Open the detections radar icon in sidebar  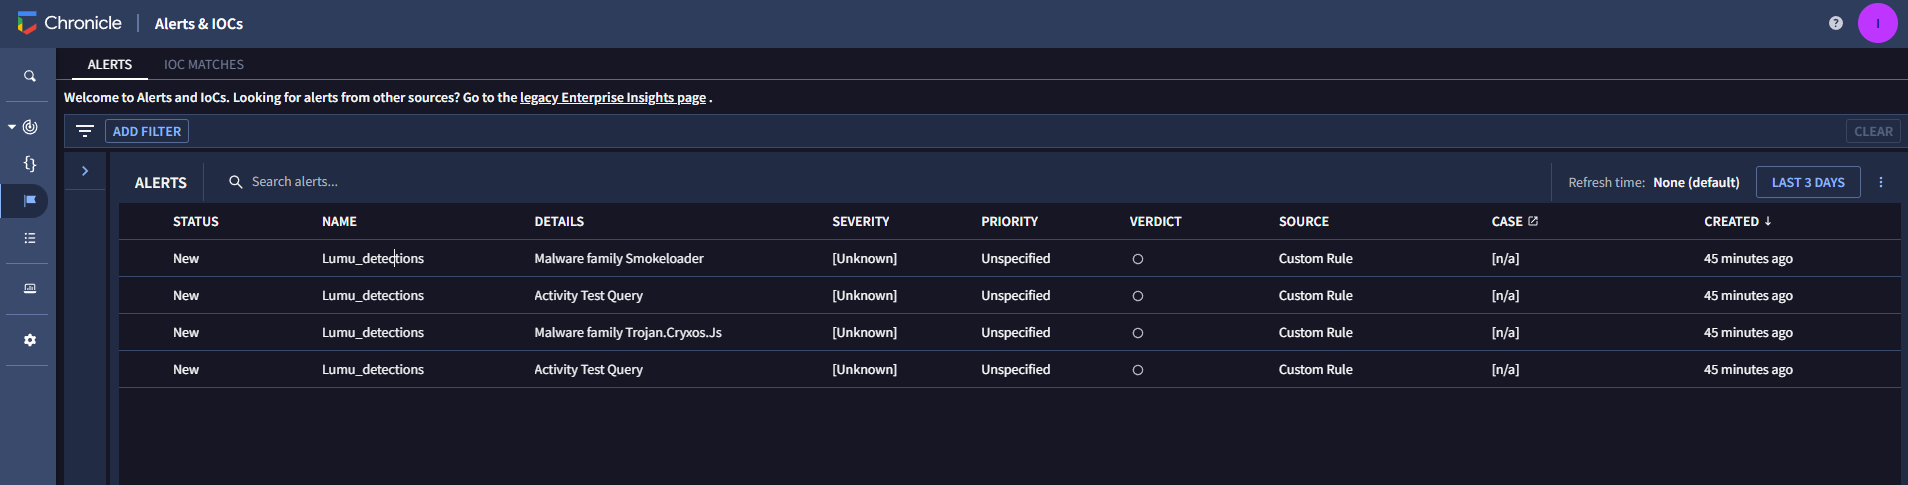pyautogui.click(x=31, y=127)
